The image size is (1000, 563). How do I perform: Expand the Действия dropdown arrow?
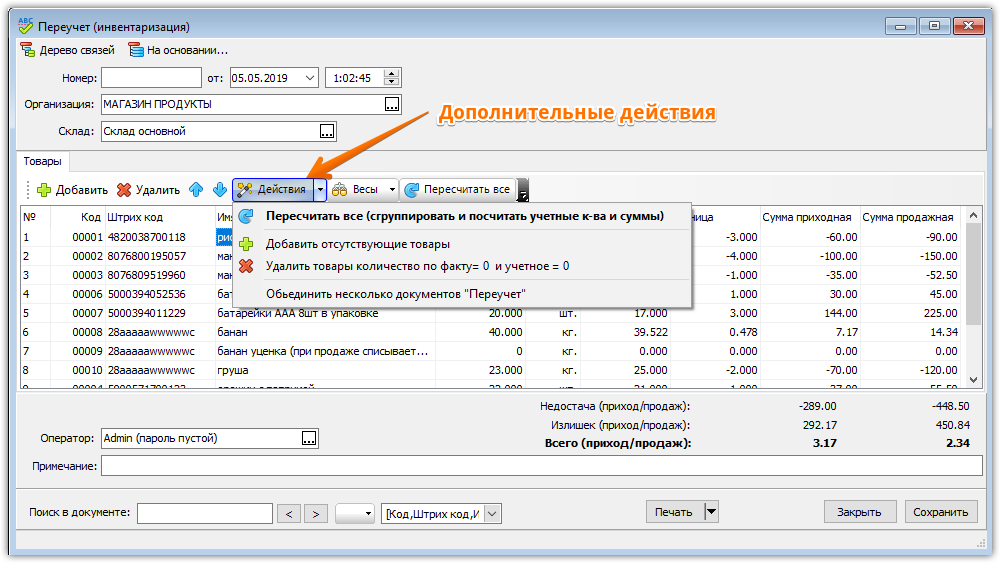320,189
